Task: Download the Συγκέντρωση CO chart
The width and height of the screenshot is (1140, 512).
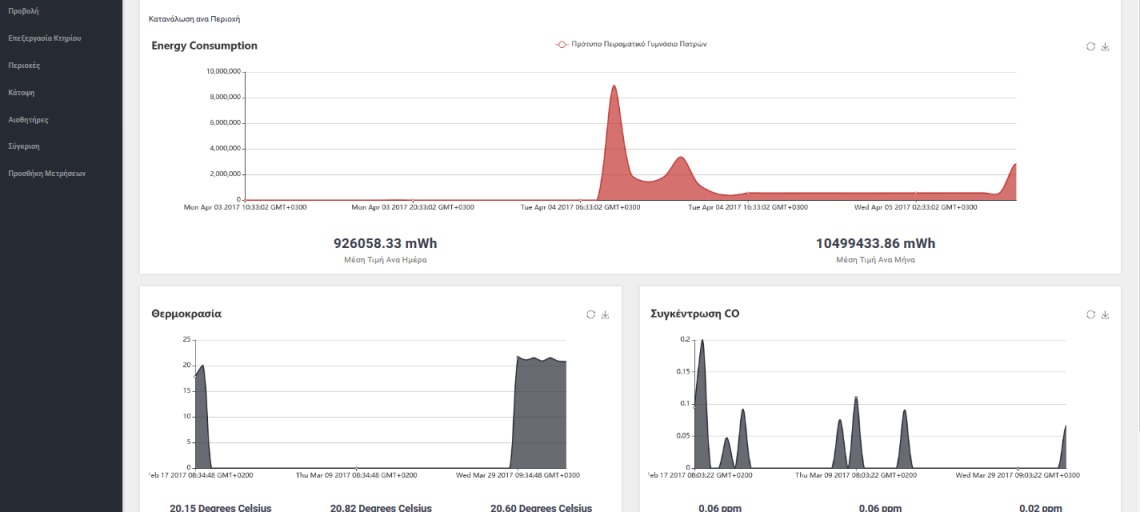Action: click(1105, 314)
